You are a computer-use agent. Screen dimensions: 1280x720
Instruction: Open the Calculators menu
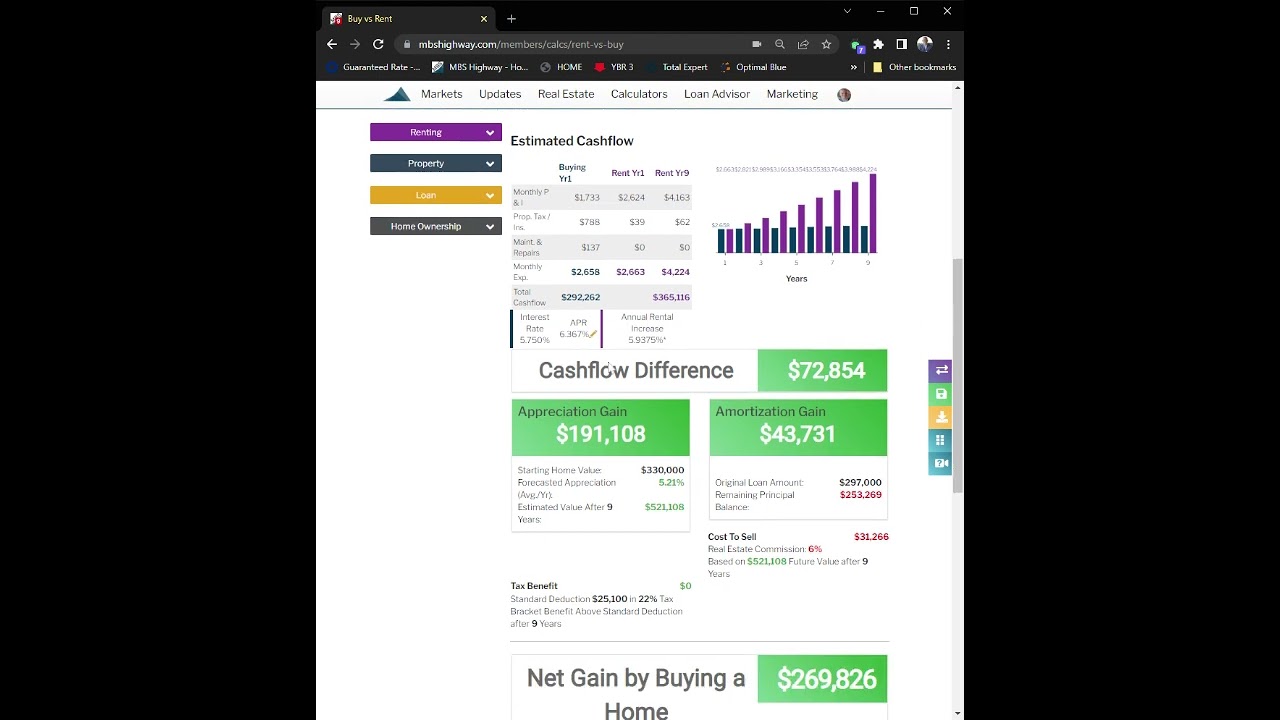pos(639,94)
